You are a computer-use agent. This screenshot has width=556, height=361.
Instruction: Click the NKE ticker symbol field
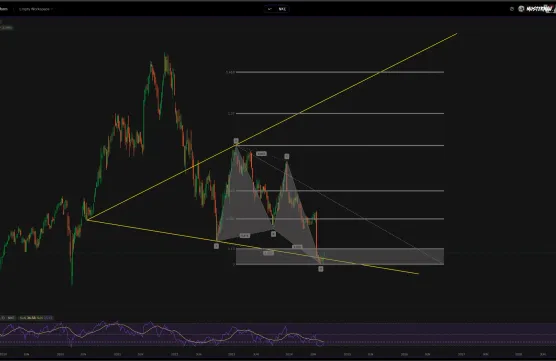pyautogui.click(x=282, y=9)
